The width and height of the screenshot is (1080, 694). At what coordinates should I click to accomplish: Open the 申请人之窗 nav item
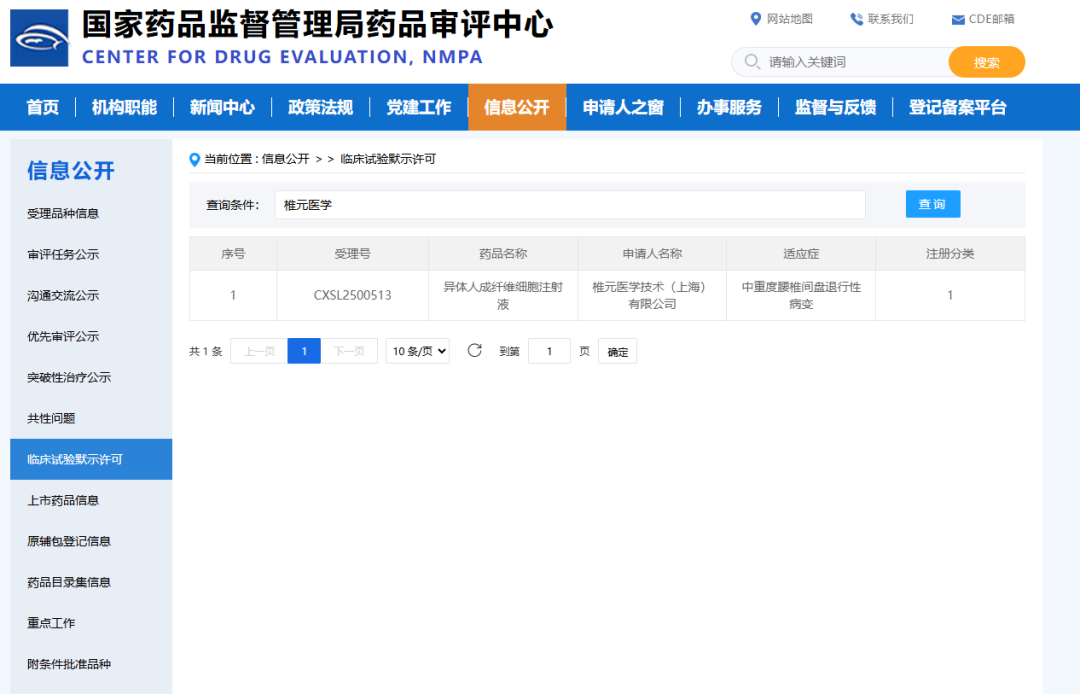pos(623,107)
